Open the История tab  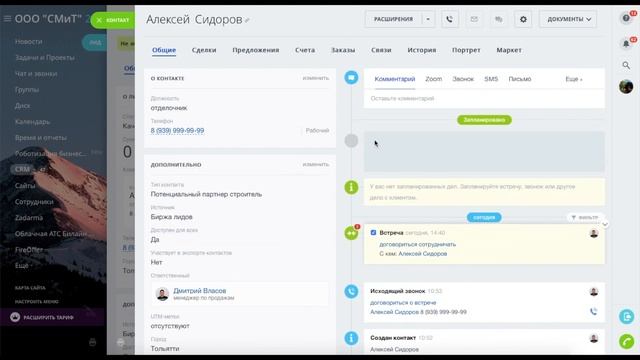tap(422, 50)
